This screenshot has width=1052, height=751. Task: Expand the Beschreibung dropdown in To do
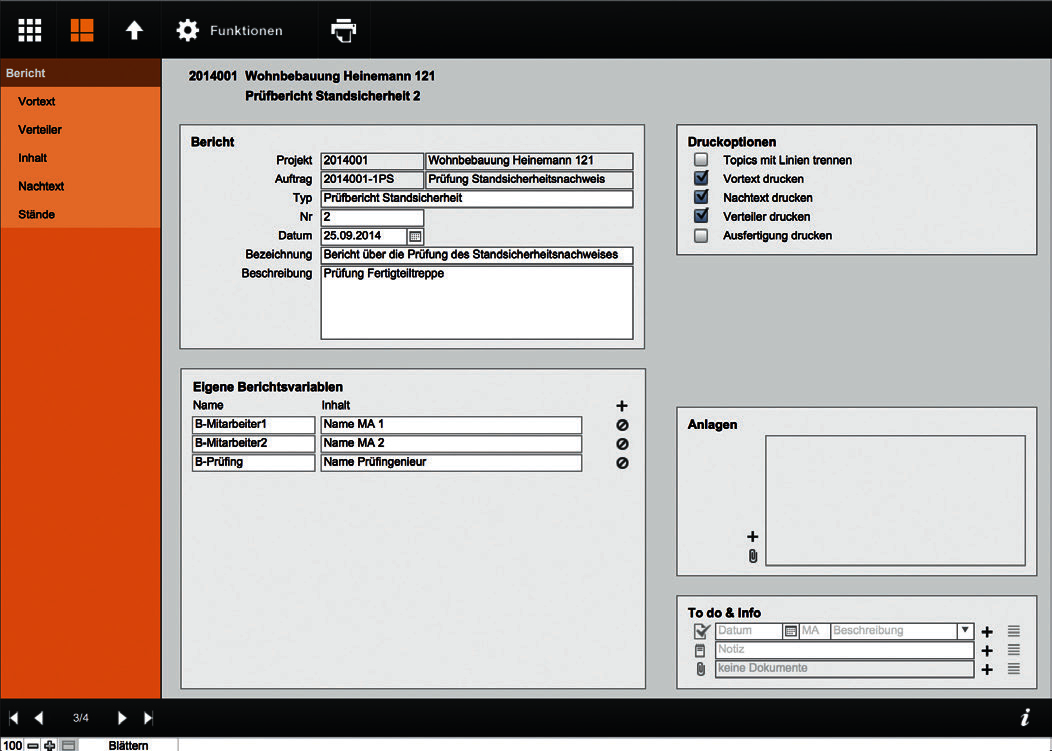tap(965, 631)
